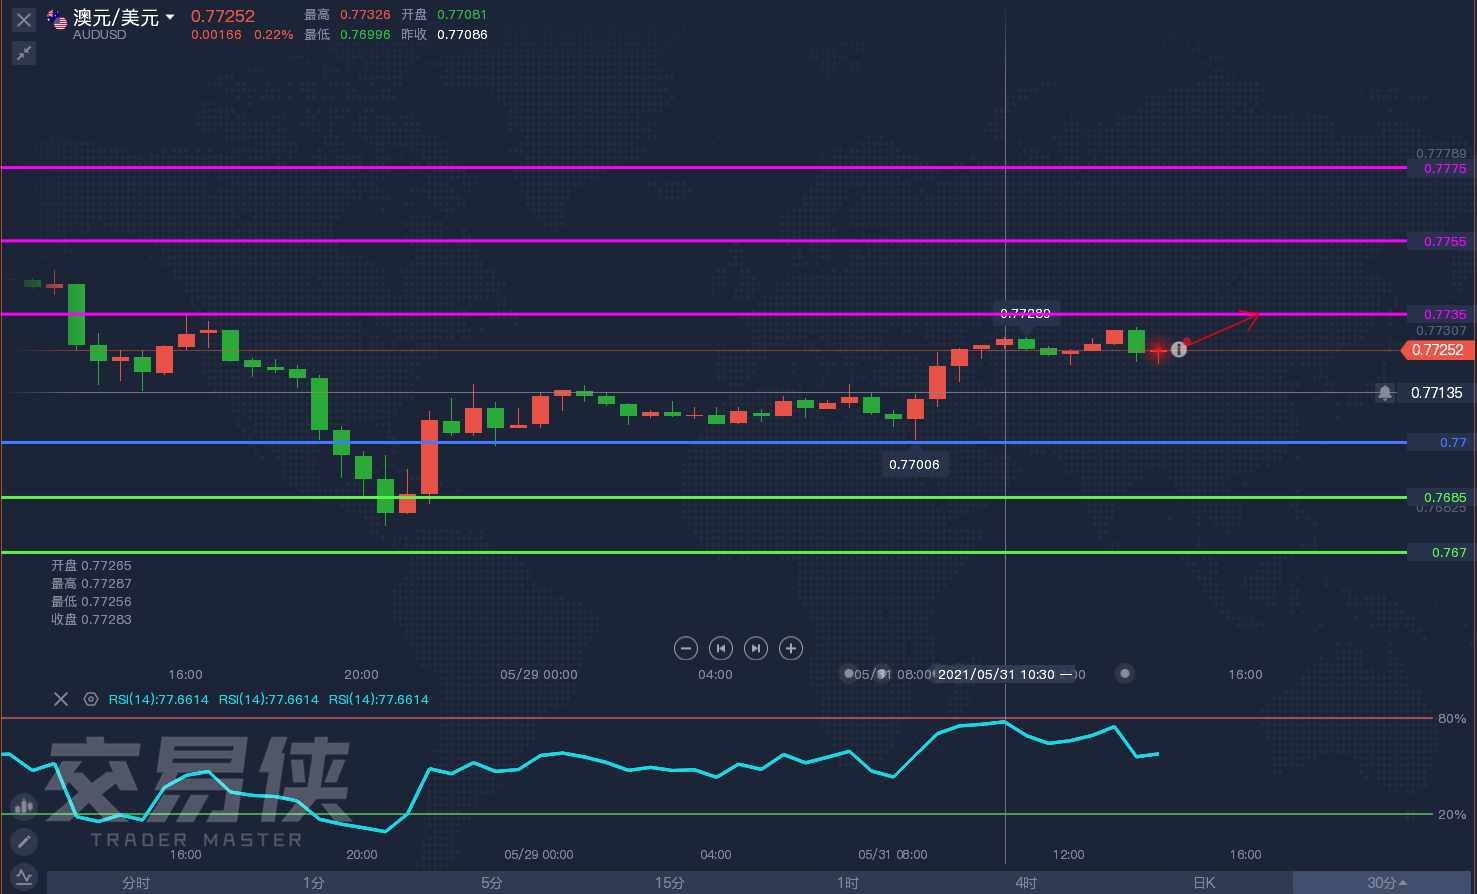This screenshot has height=894, width=1477.
Task: Close the AUDUSD chart panel
Action: point(24,19)
